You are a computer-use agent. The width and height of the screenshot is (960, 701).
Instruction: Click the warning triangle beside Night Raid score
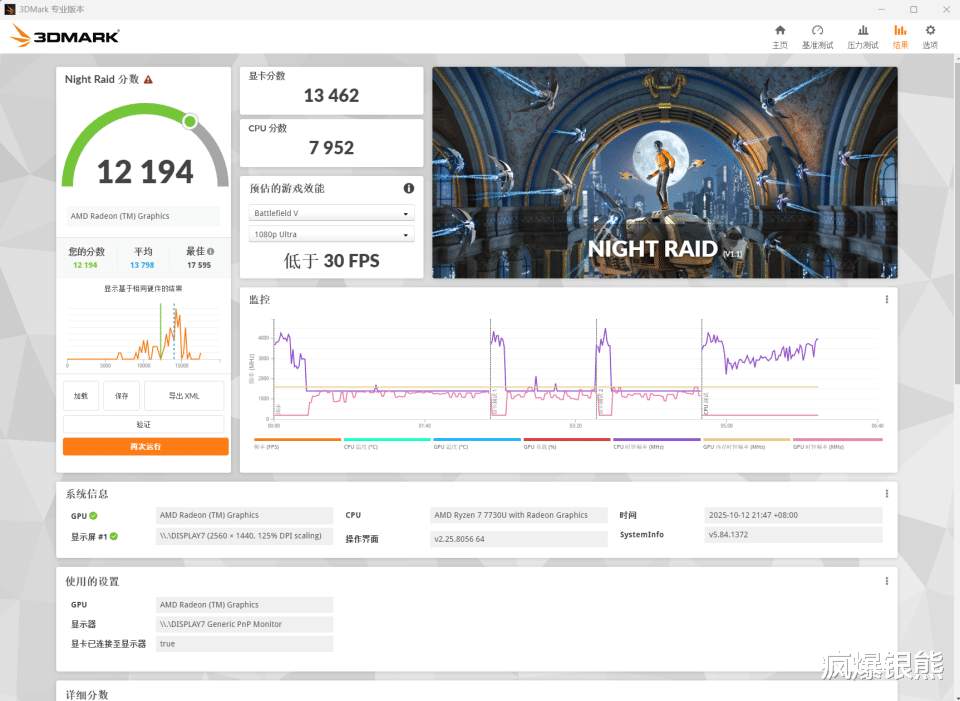tap(148, 80)
